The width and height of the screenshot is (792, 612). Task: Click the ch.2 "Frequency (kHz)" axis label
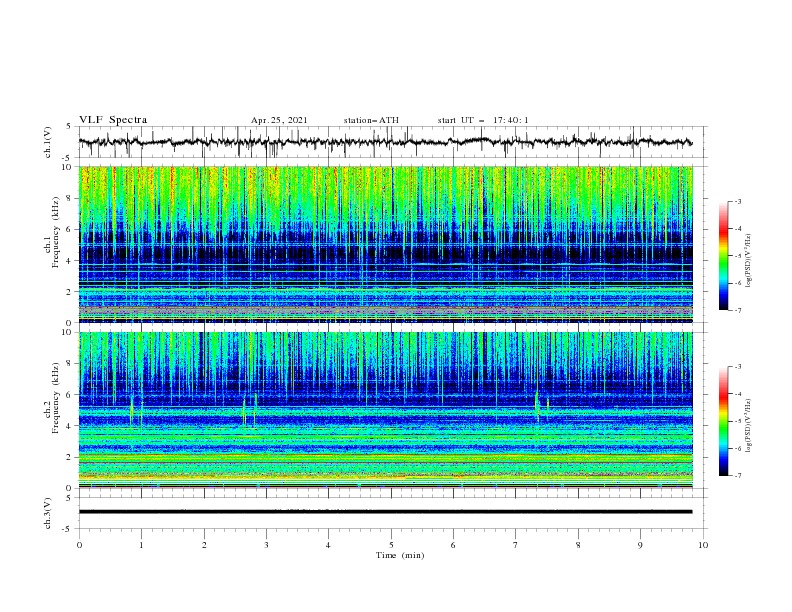tap(56, 398)
